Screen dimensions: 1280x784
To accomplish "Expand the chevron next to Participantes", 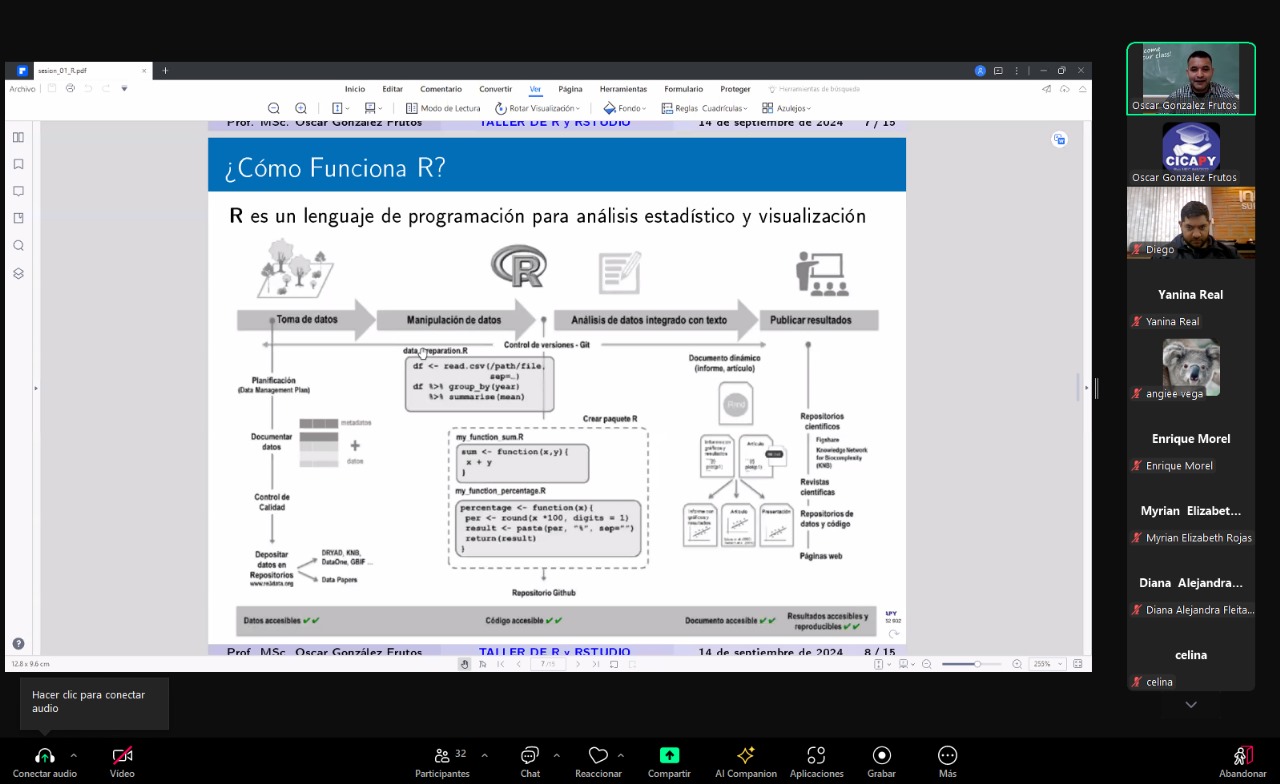I will 485,755.
